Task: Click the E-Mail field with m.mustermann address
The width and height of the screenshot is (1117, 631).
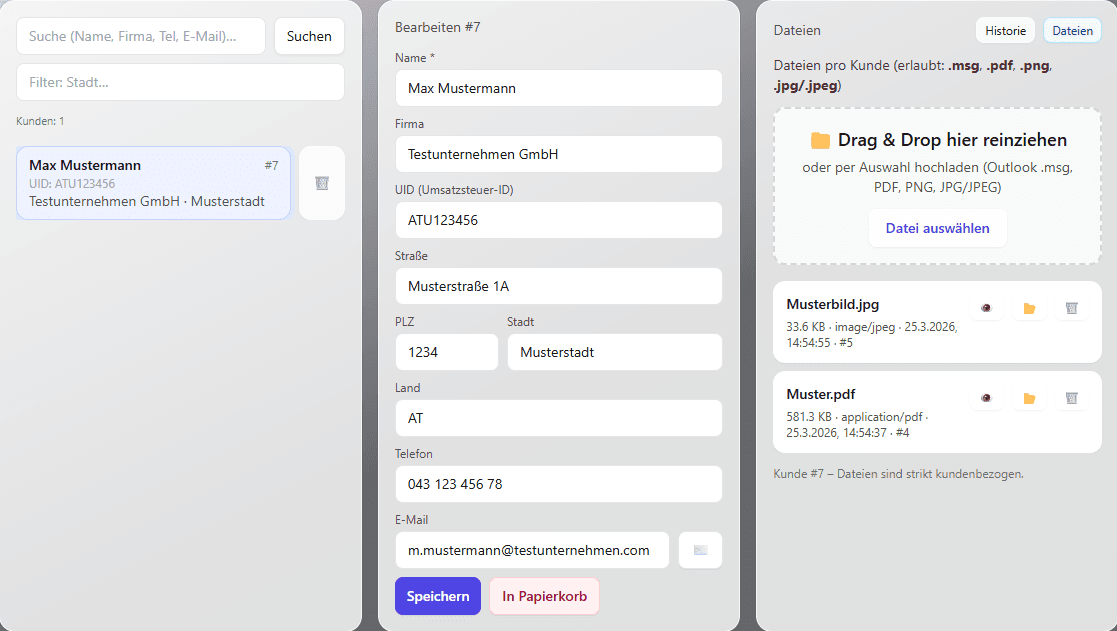Action: click(532, 550)
